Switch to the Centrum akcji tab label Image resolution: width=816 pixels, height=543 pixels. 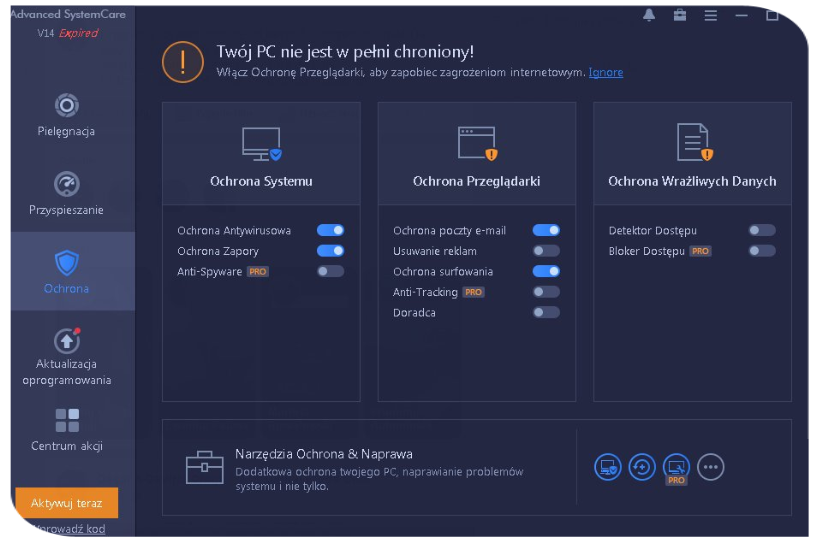67,446
